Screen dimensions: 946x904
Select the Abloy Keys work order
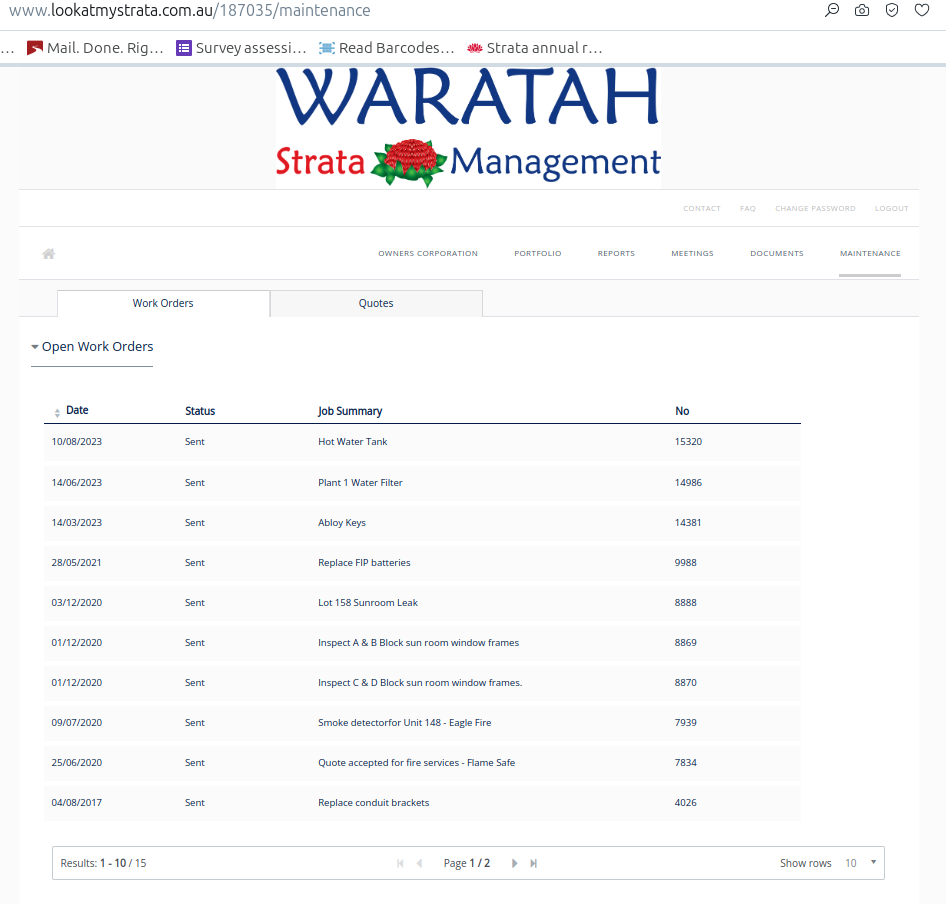point(422,523)
